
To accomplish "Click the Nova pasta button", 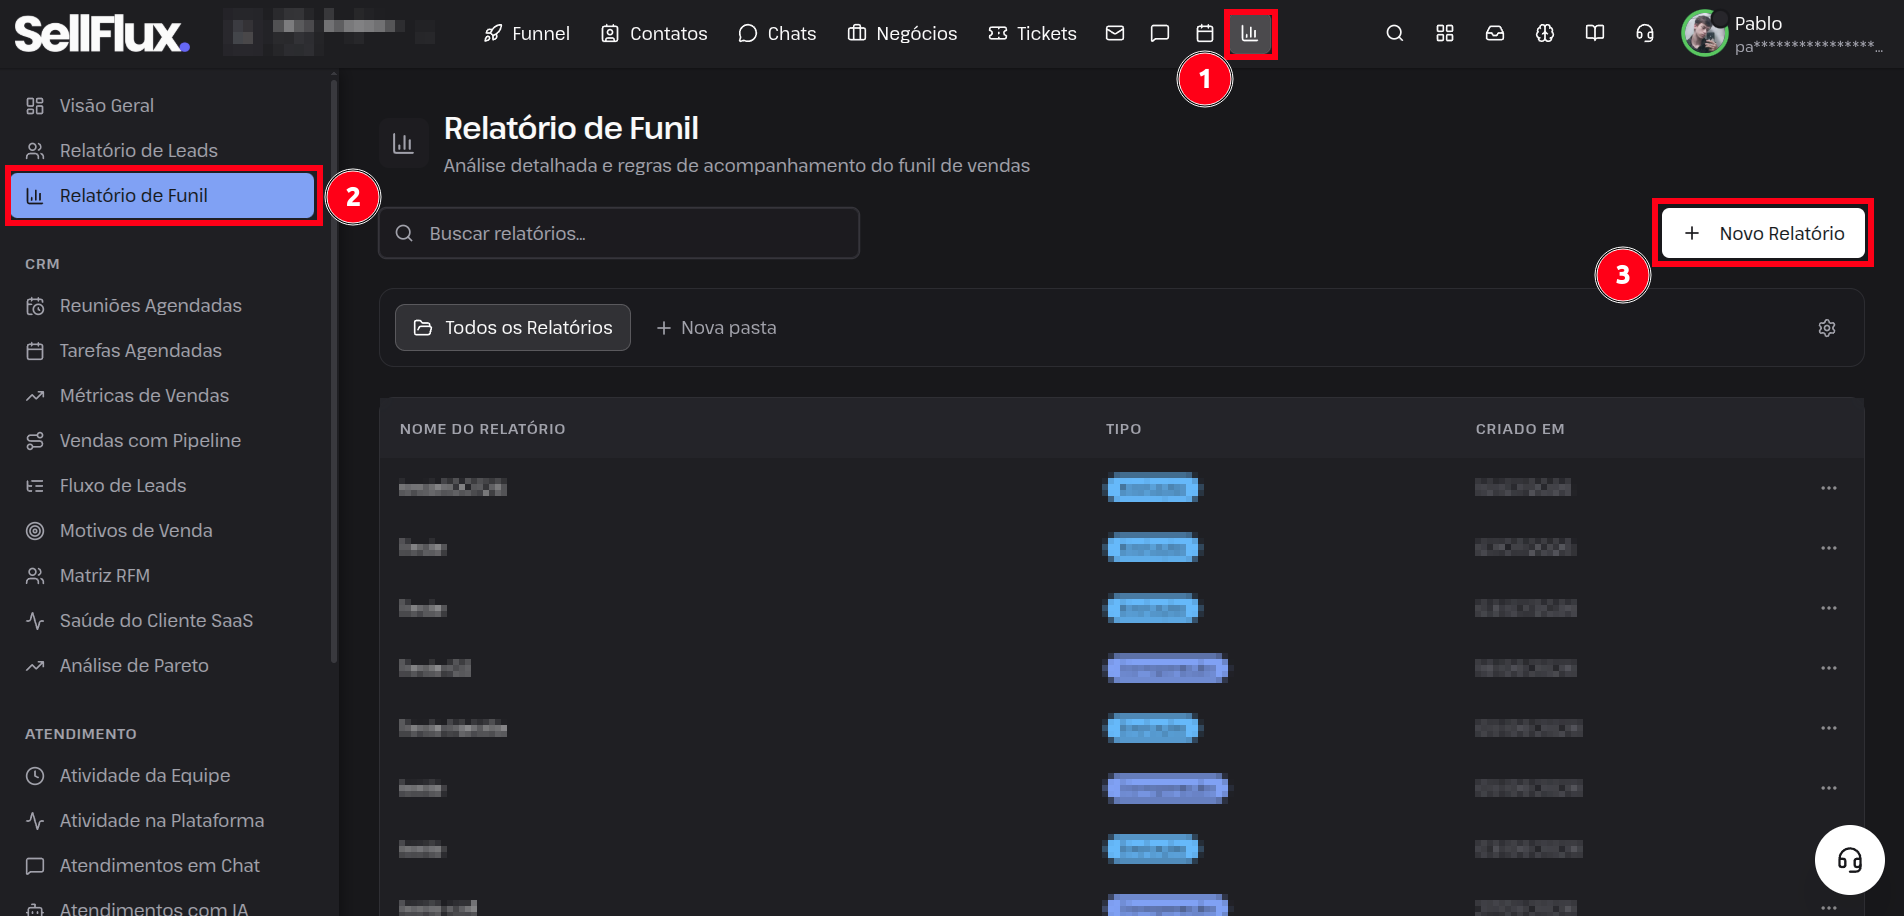I will (x=716, y=328).
